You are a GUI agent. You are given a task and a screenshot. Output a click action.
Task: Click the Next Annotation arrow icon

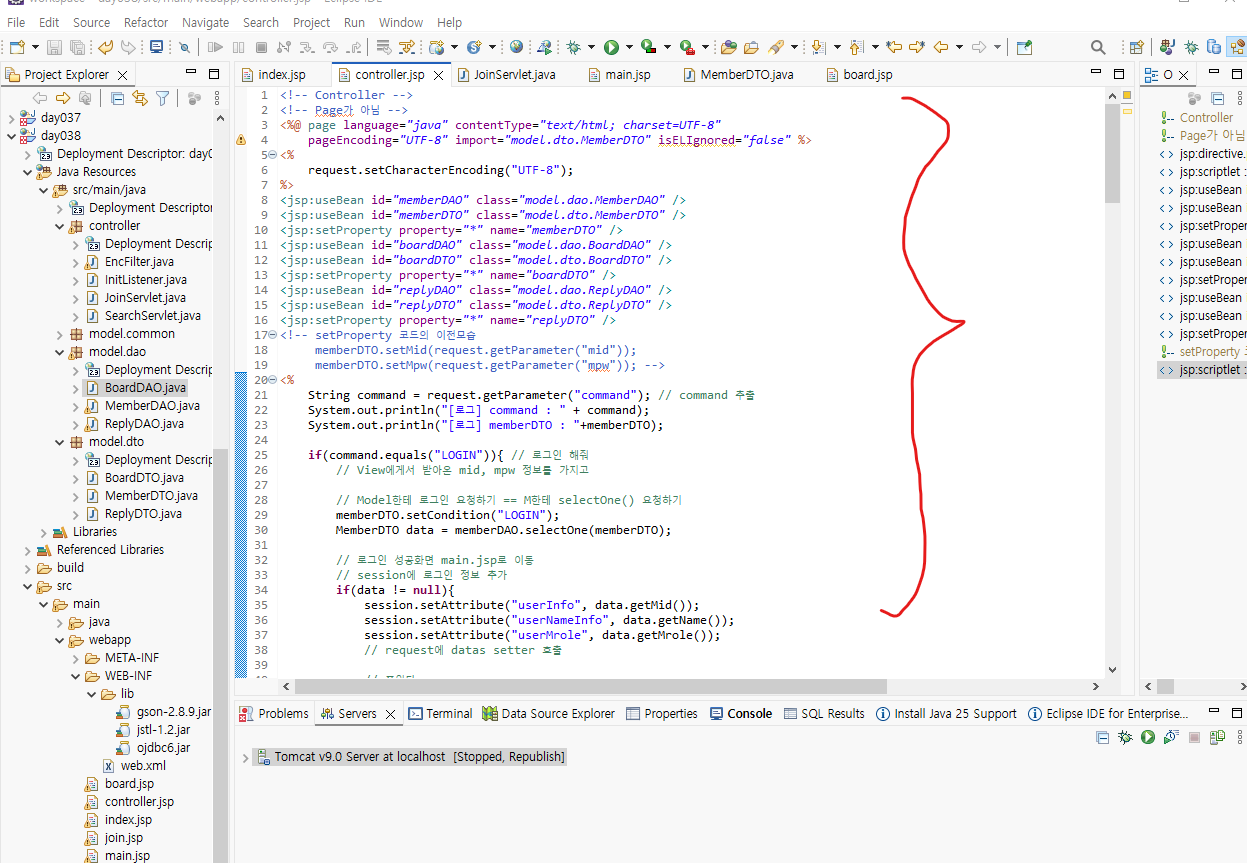tap(817, 47)
